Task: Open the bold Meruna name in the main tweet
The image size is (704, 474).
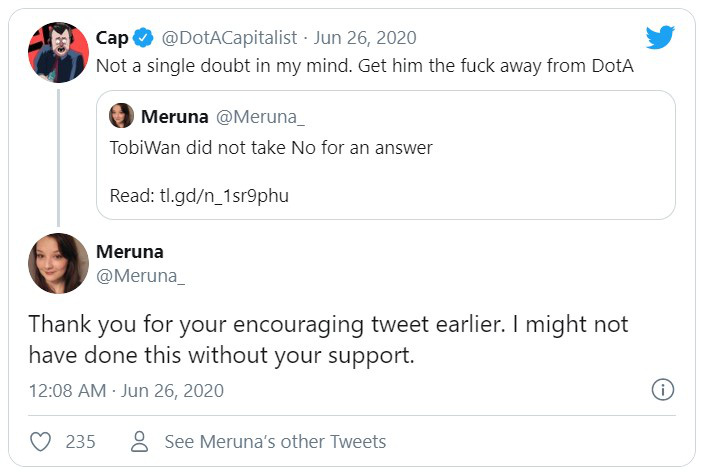Action: pyautogui.click(x=130, y=252)
